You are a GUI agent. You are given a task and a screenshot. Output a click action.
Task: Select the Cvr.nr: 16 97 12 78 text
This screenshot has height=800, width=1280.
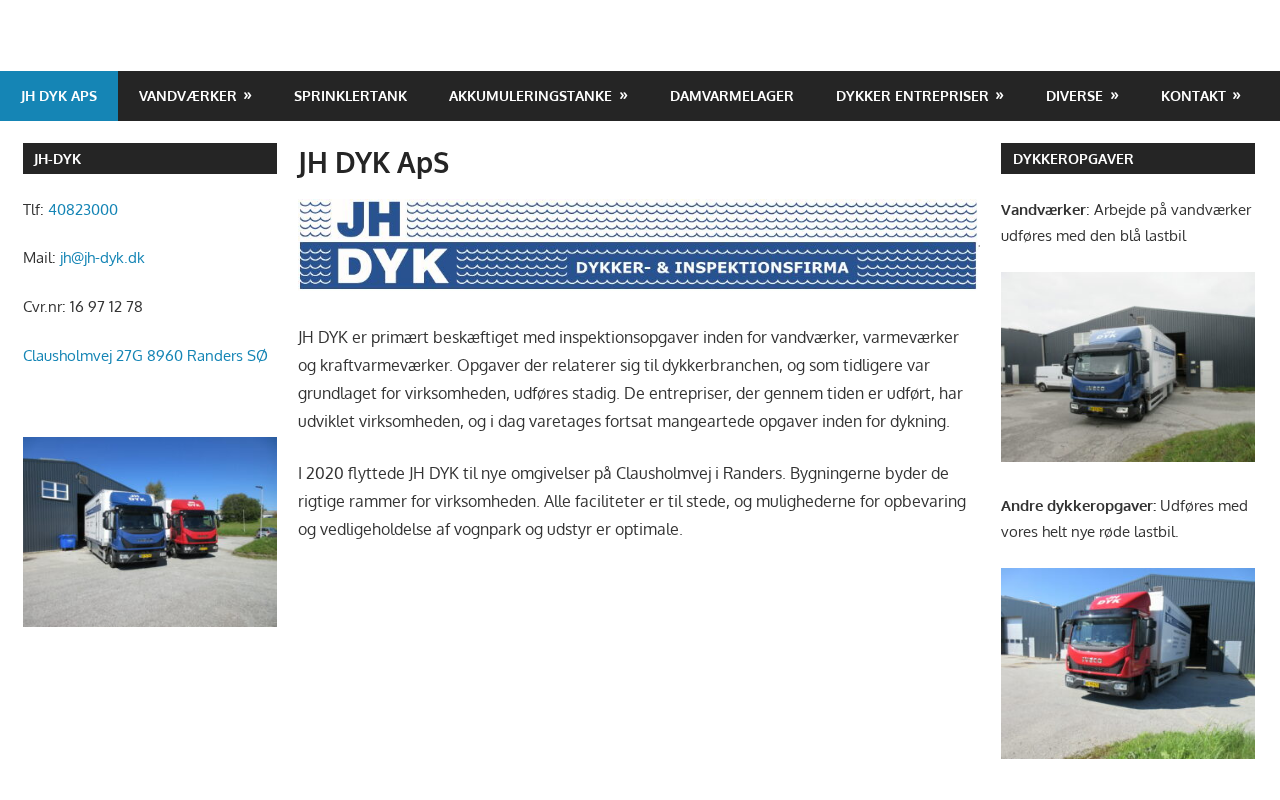[83, 307]
